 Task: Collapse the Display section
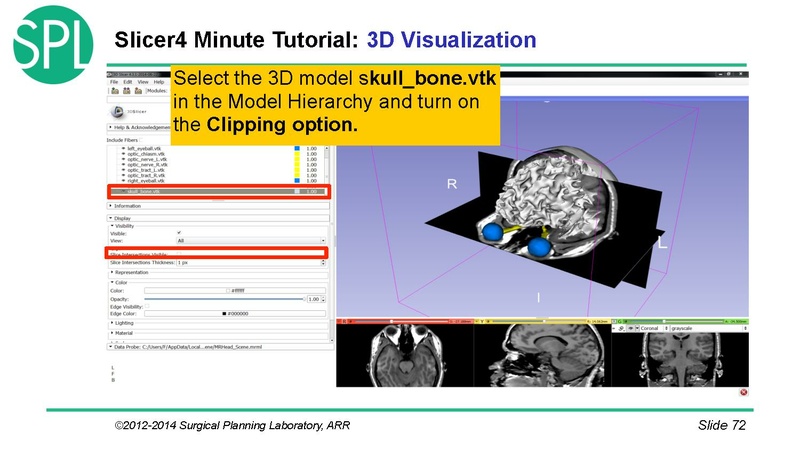click(218, 218)
